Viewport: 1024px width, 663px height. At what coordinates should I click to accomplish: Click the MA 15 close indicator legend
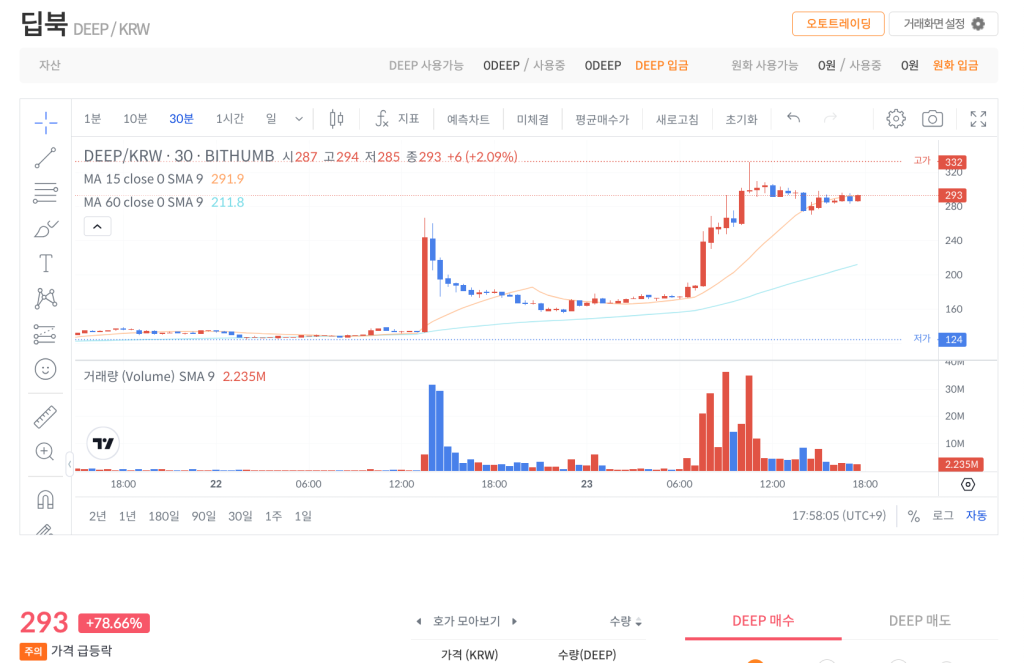coord(163,179)
